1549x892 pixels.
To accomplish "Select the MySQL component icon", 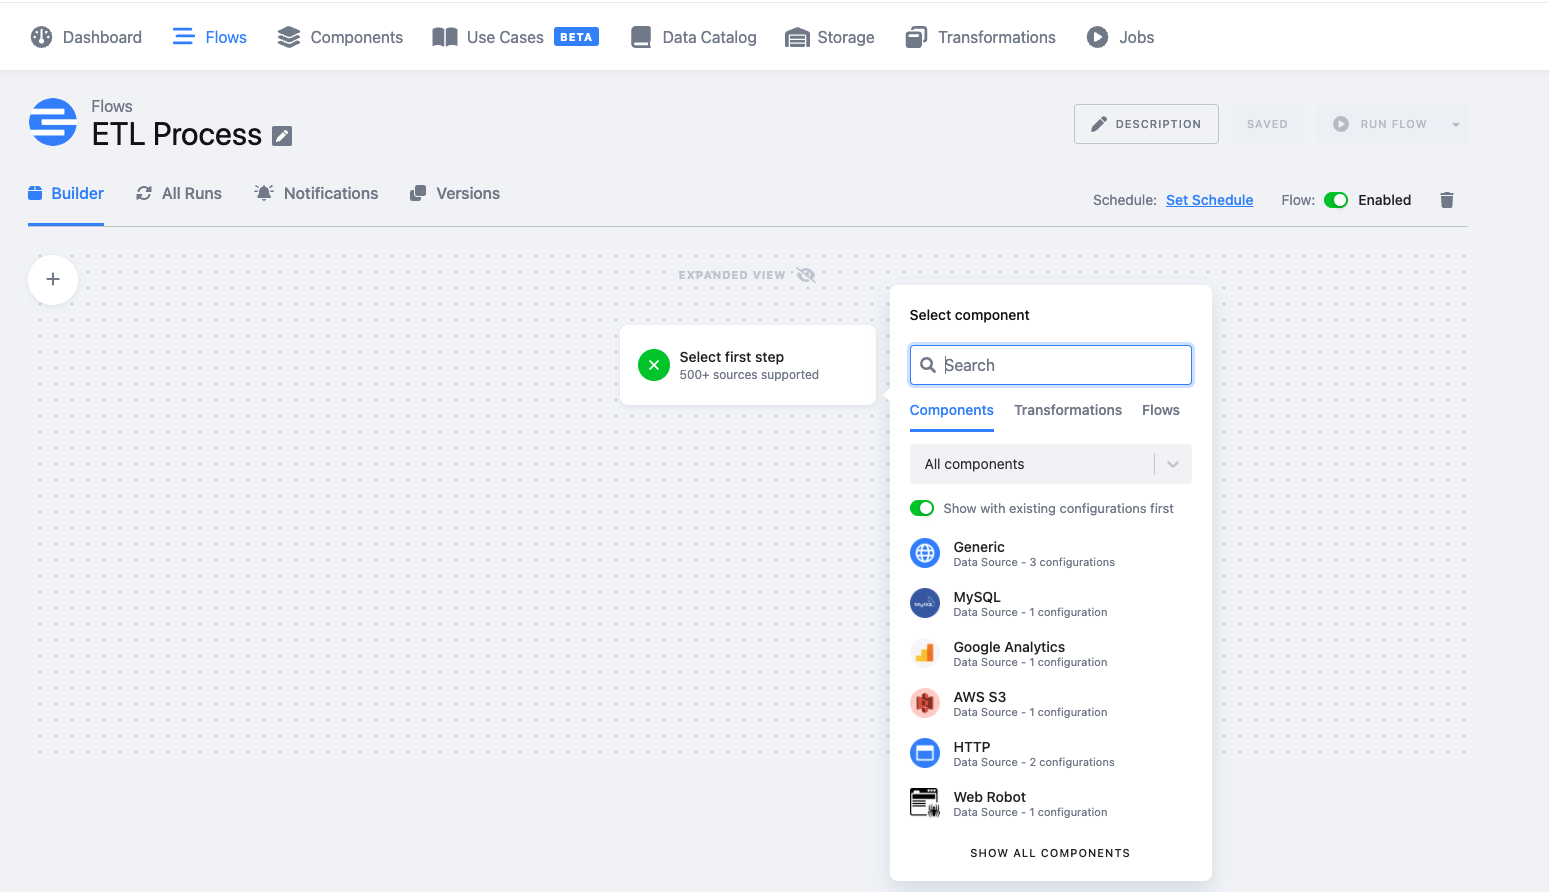I will [925, 603].
